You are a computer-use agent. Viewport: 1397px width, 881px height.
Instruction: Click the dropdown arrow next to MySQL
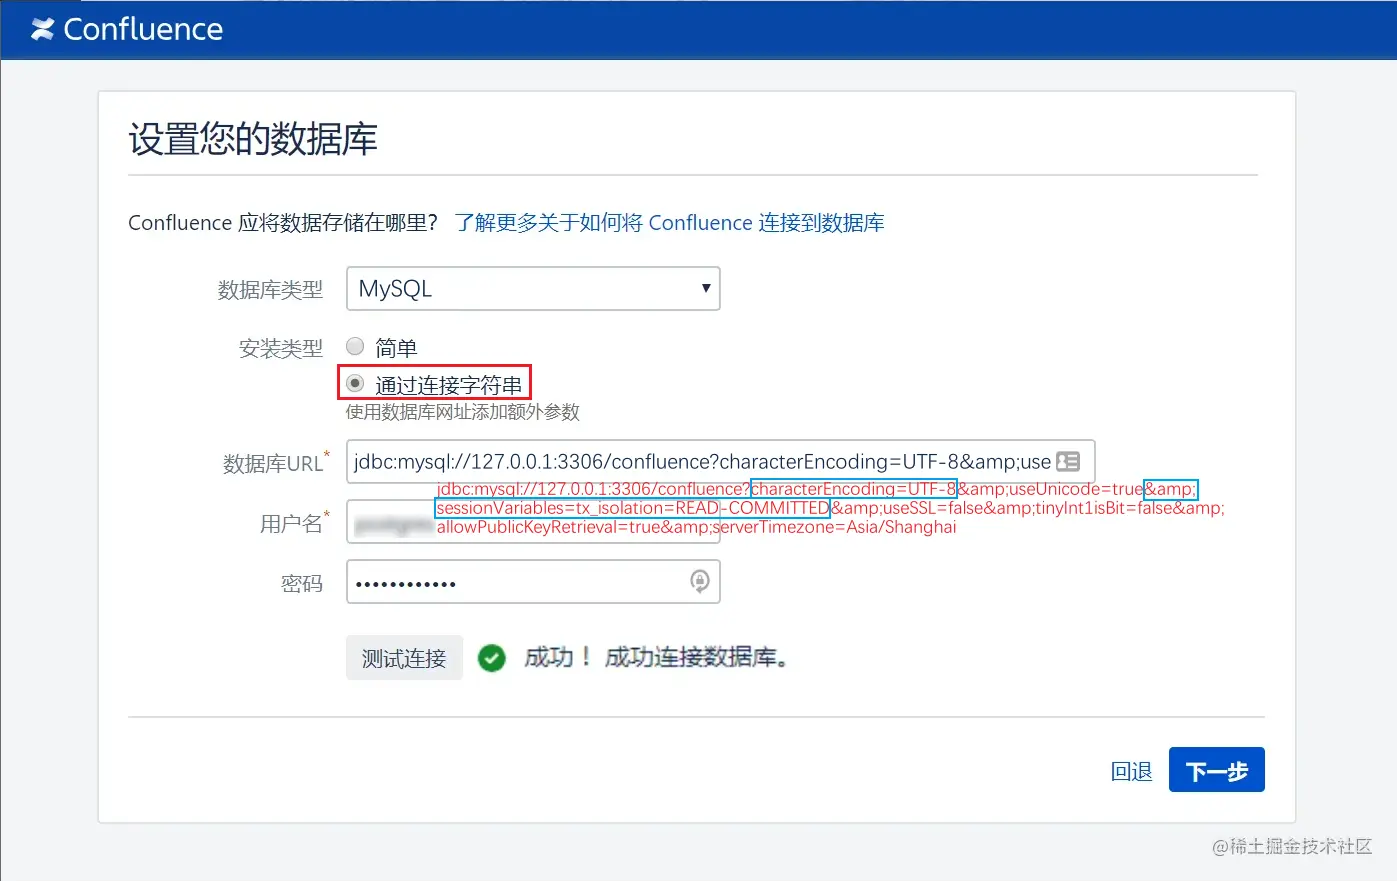click(x=706, y=288)
